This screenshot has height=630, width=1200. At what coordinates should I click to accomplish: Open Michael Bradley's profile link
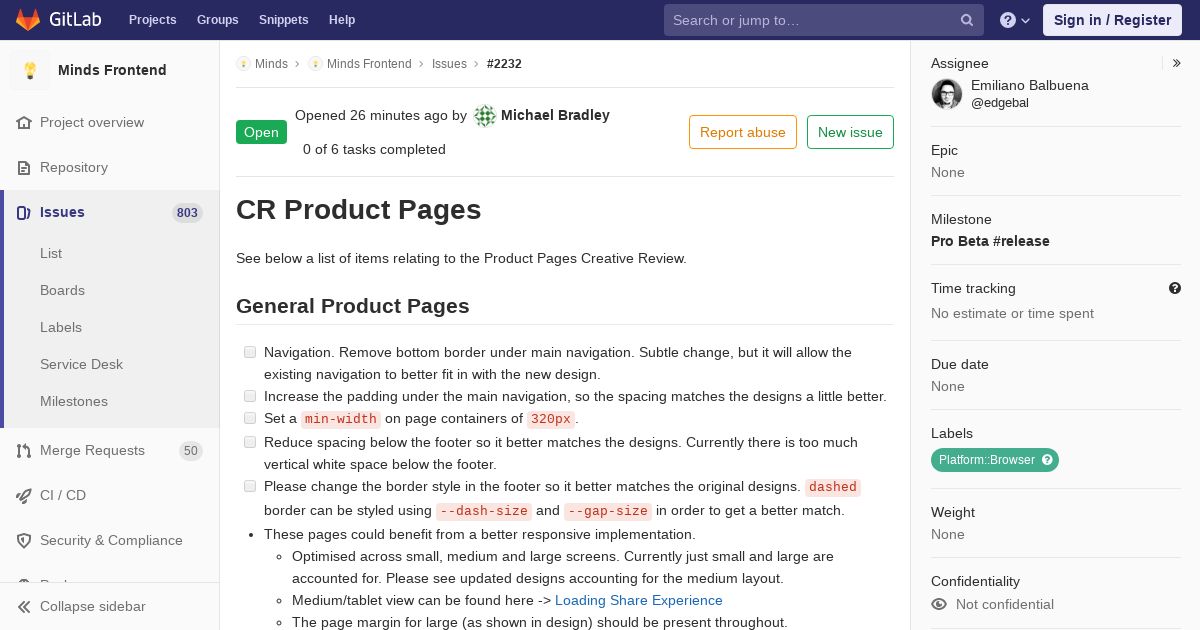click(x=555, y=115)
